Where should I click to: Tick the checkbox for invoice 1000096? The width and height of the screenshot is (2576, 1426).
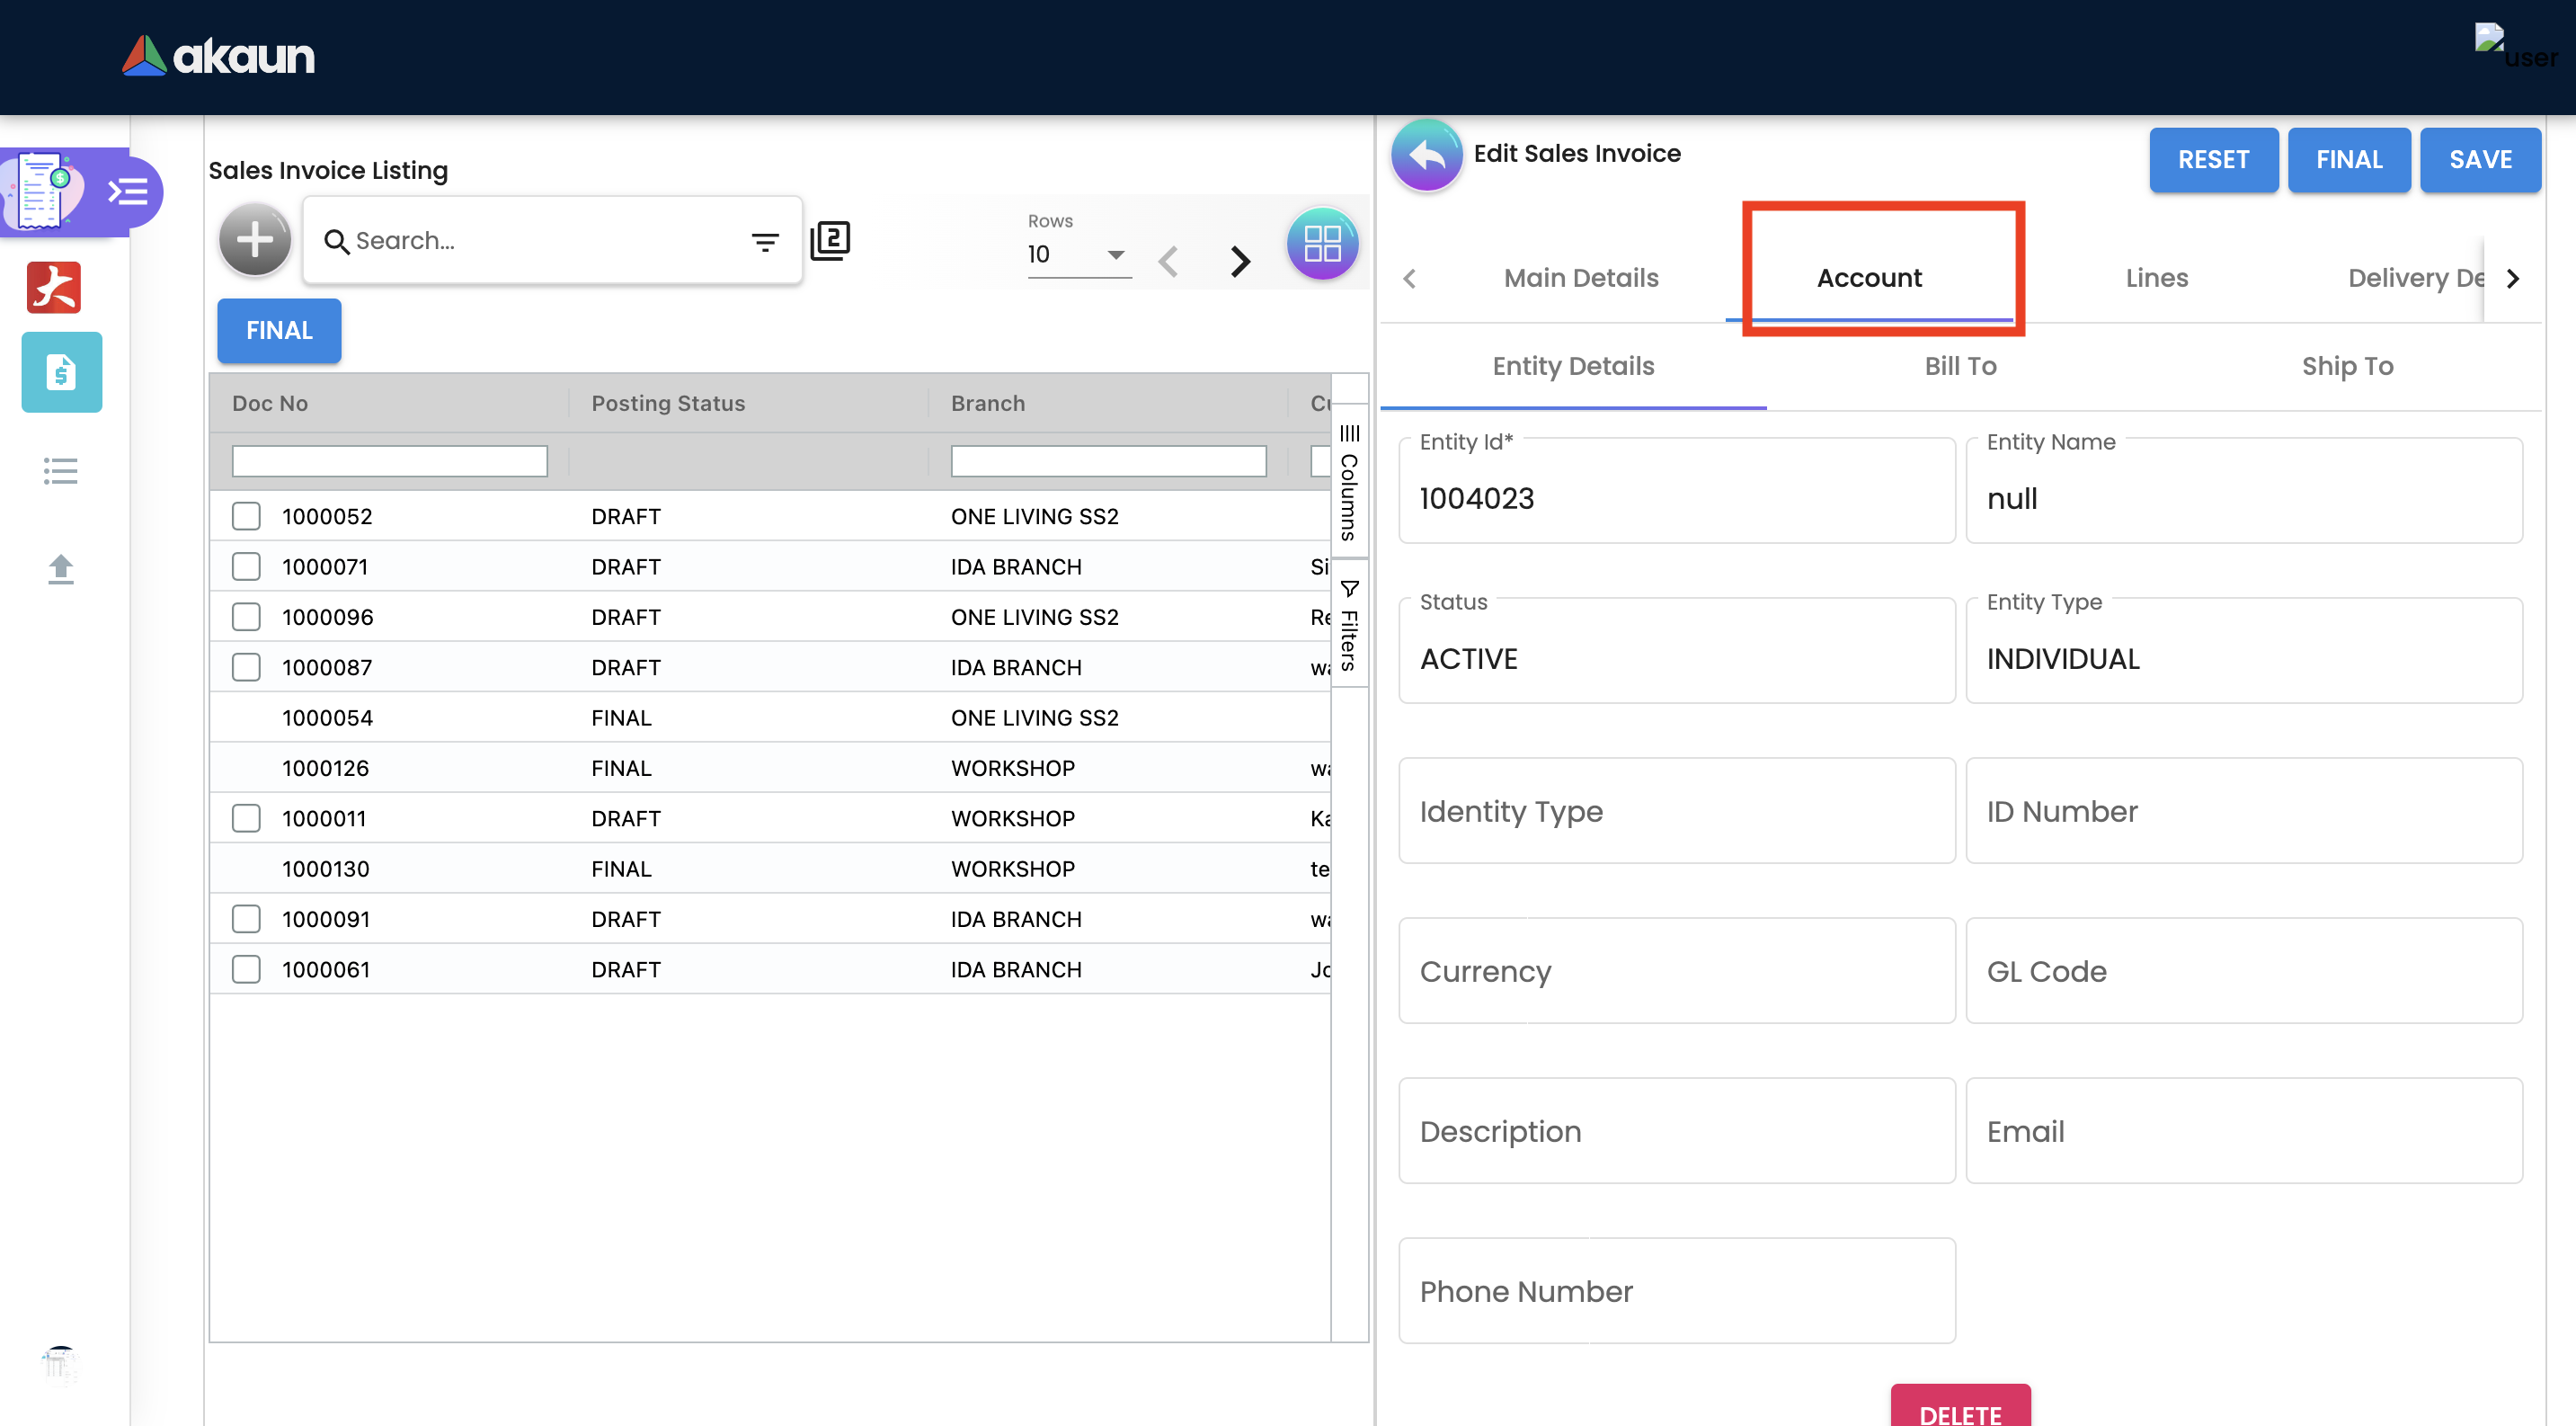click(246, 617)
